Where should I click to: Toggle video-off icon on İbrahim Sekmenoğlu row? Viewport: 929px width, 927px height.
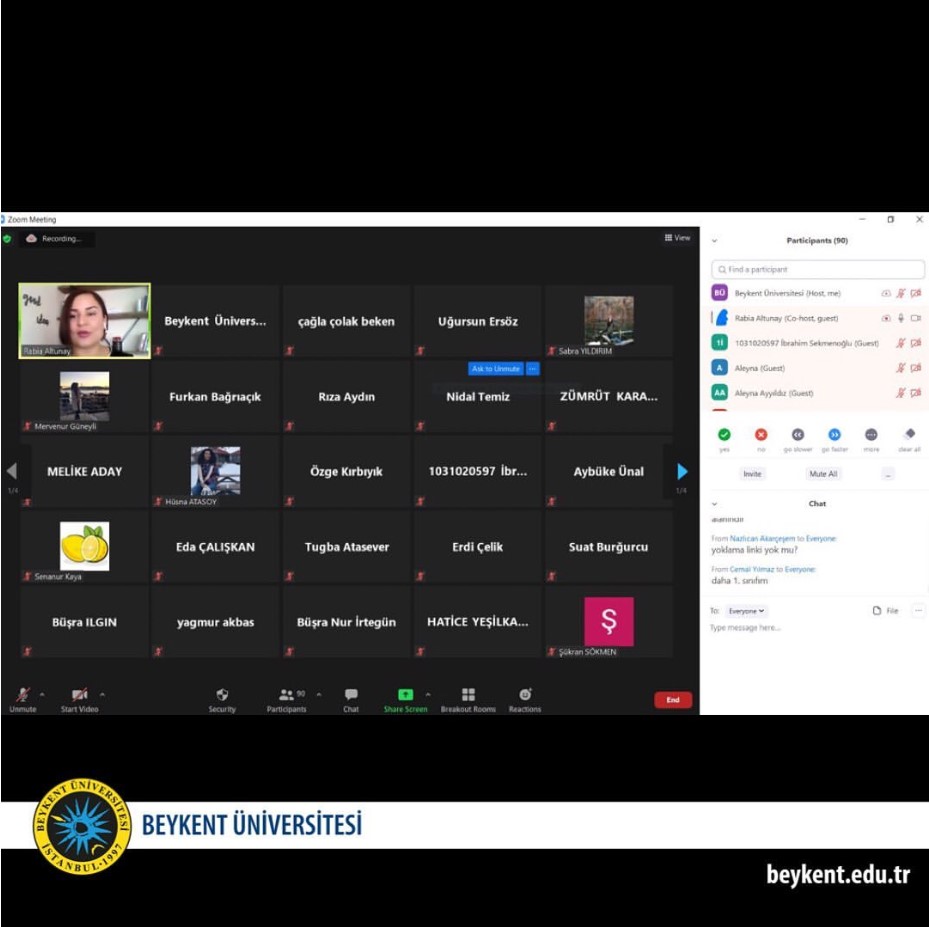point(916,343)
